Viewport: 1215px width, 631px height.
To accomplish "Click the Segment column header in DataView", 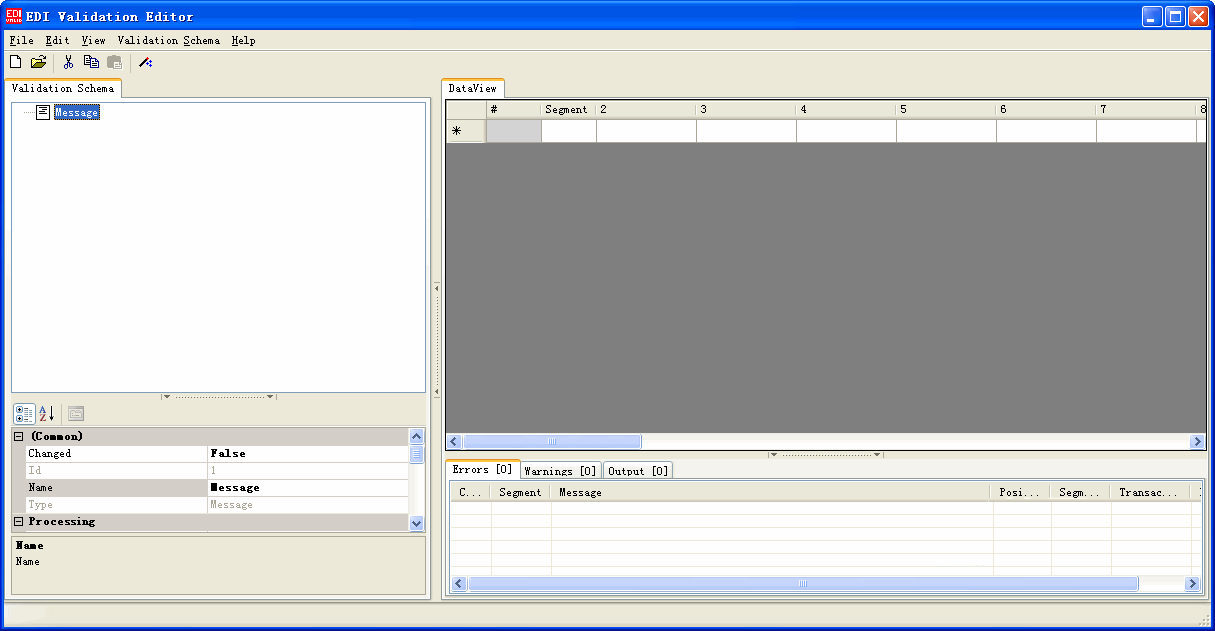I will click(566, 109).
